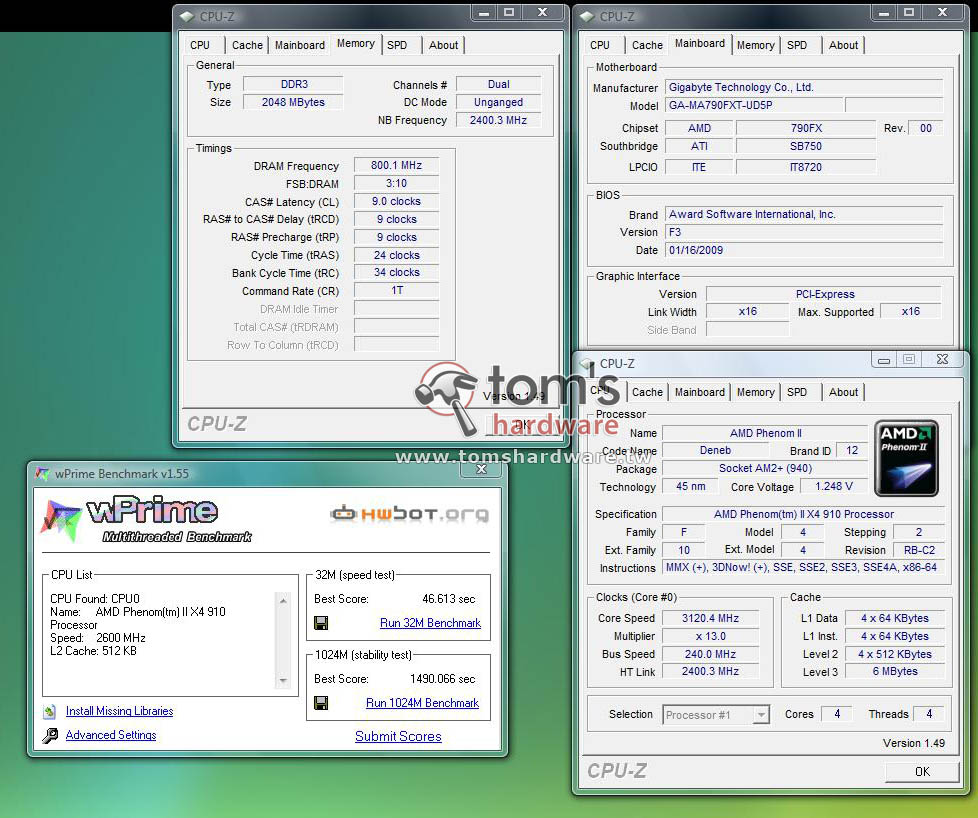This screenshot has height=818, width=978.
Task: Click OK in bottom CPU-Z window
Action: (x=922, y=772)
